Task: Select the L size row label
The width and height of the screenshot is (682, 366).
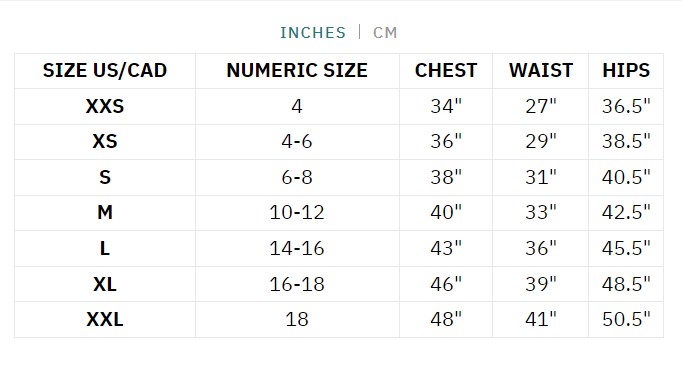Action: point(105,248)
